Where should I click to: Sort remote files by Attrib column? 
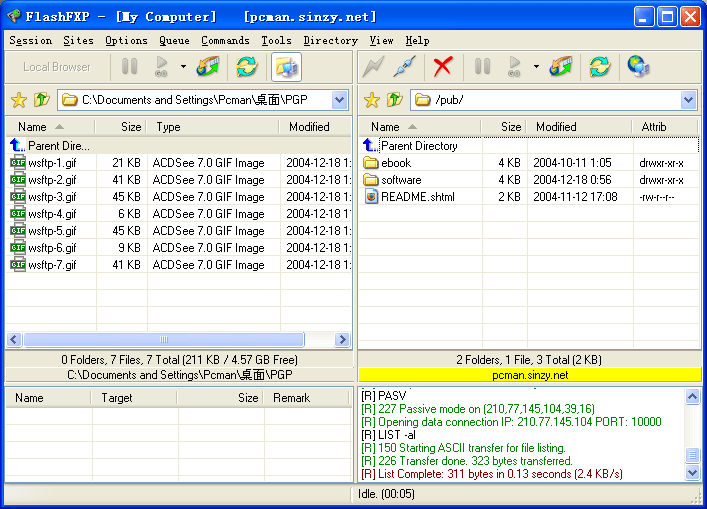[x=666, y=127]
